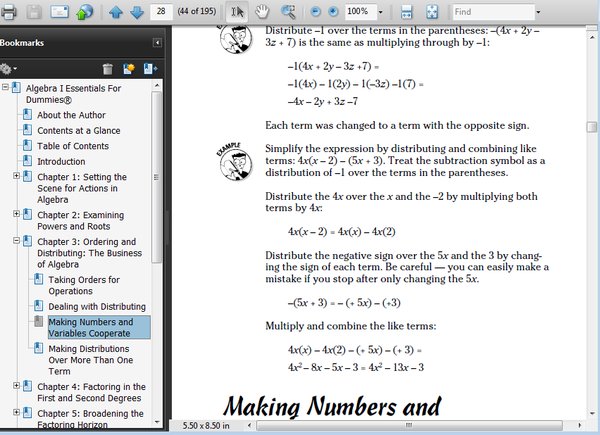Click the Print icon in the toolbar
This screenshot has height=435, width=600.
9,12
